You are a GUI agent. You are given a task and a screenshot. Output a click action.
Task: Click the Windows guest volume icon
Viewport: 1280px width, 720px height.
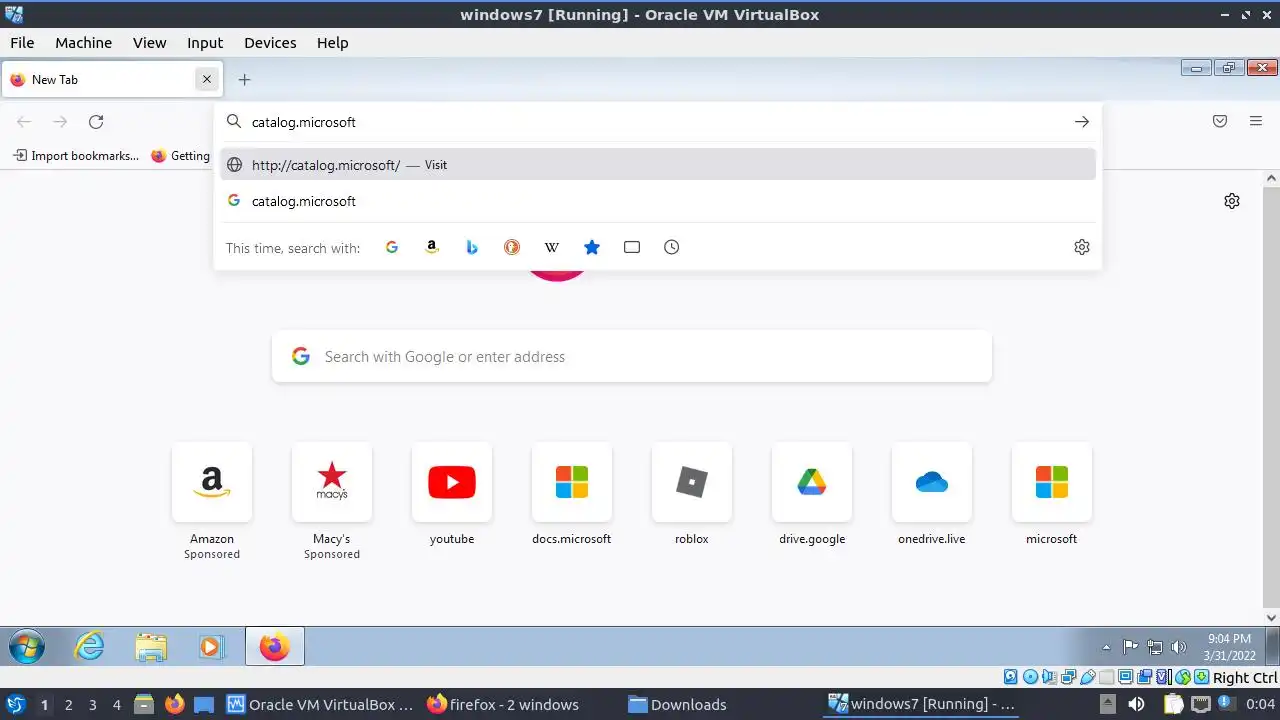(1178, 647)
